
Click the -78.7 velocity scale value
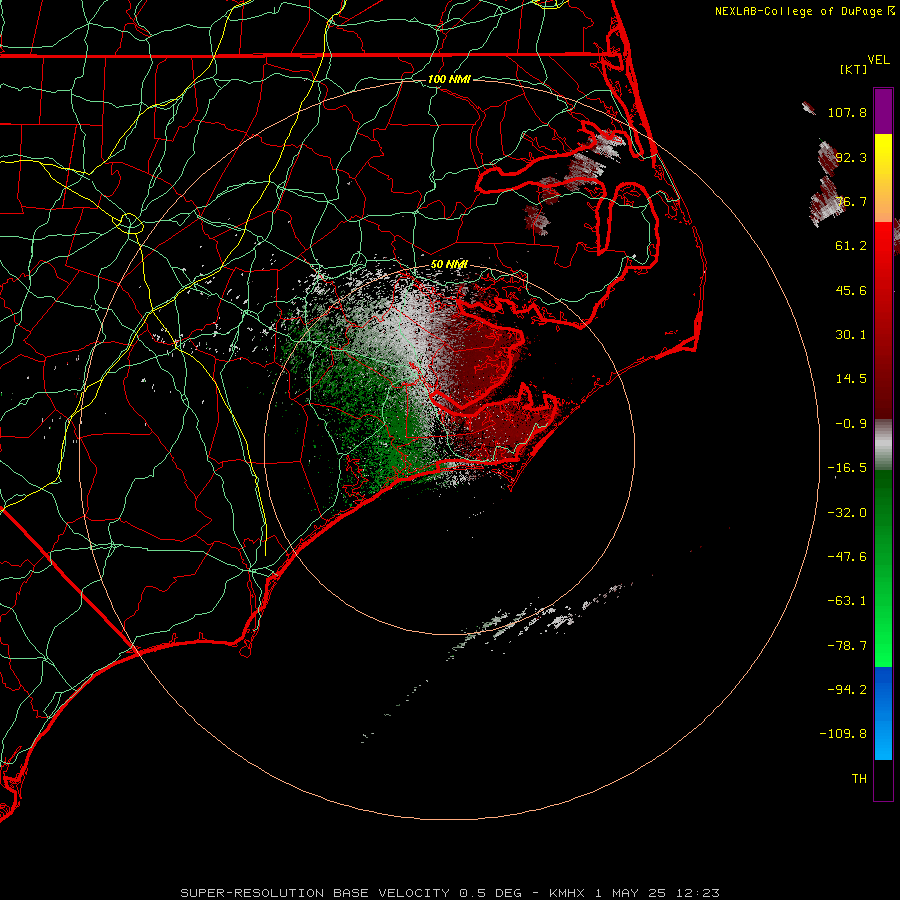pos(847,646)
